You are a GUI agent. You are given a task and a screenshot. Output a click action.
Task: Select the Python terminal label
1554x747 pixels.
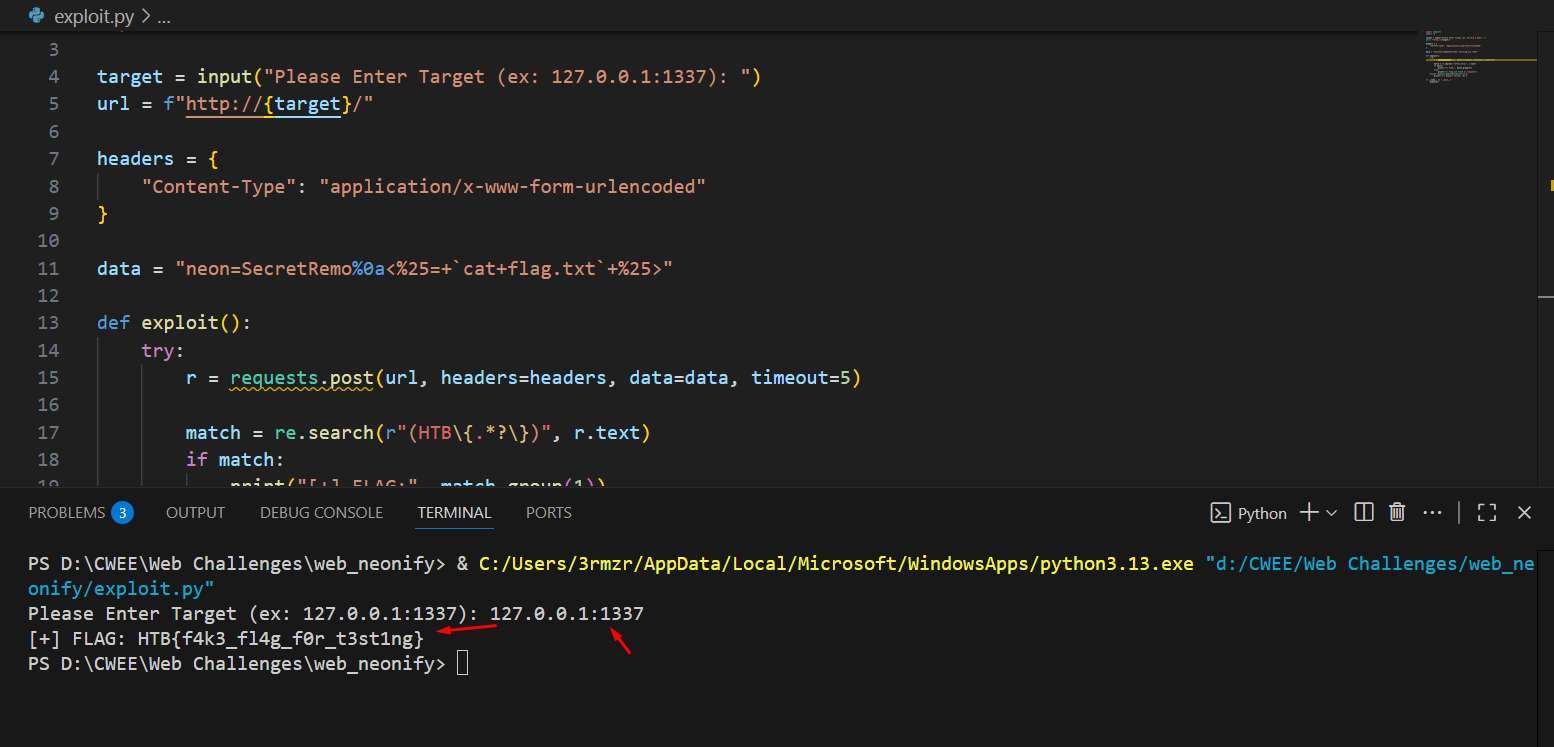click(1262, 513)
